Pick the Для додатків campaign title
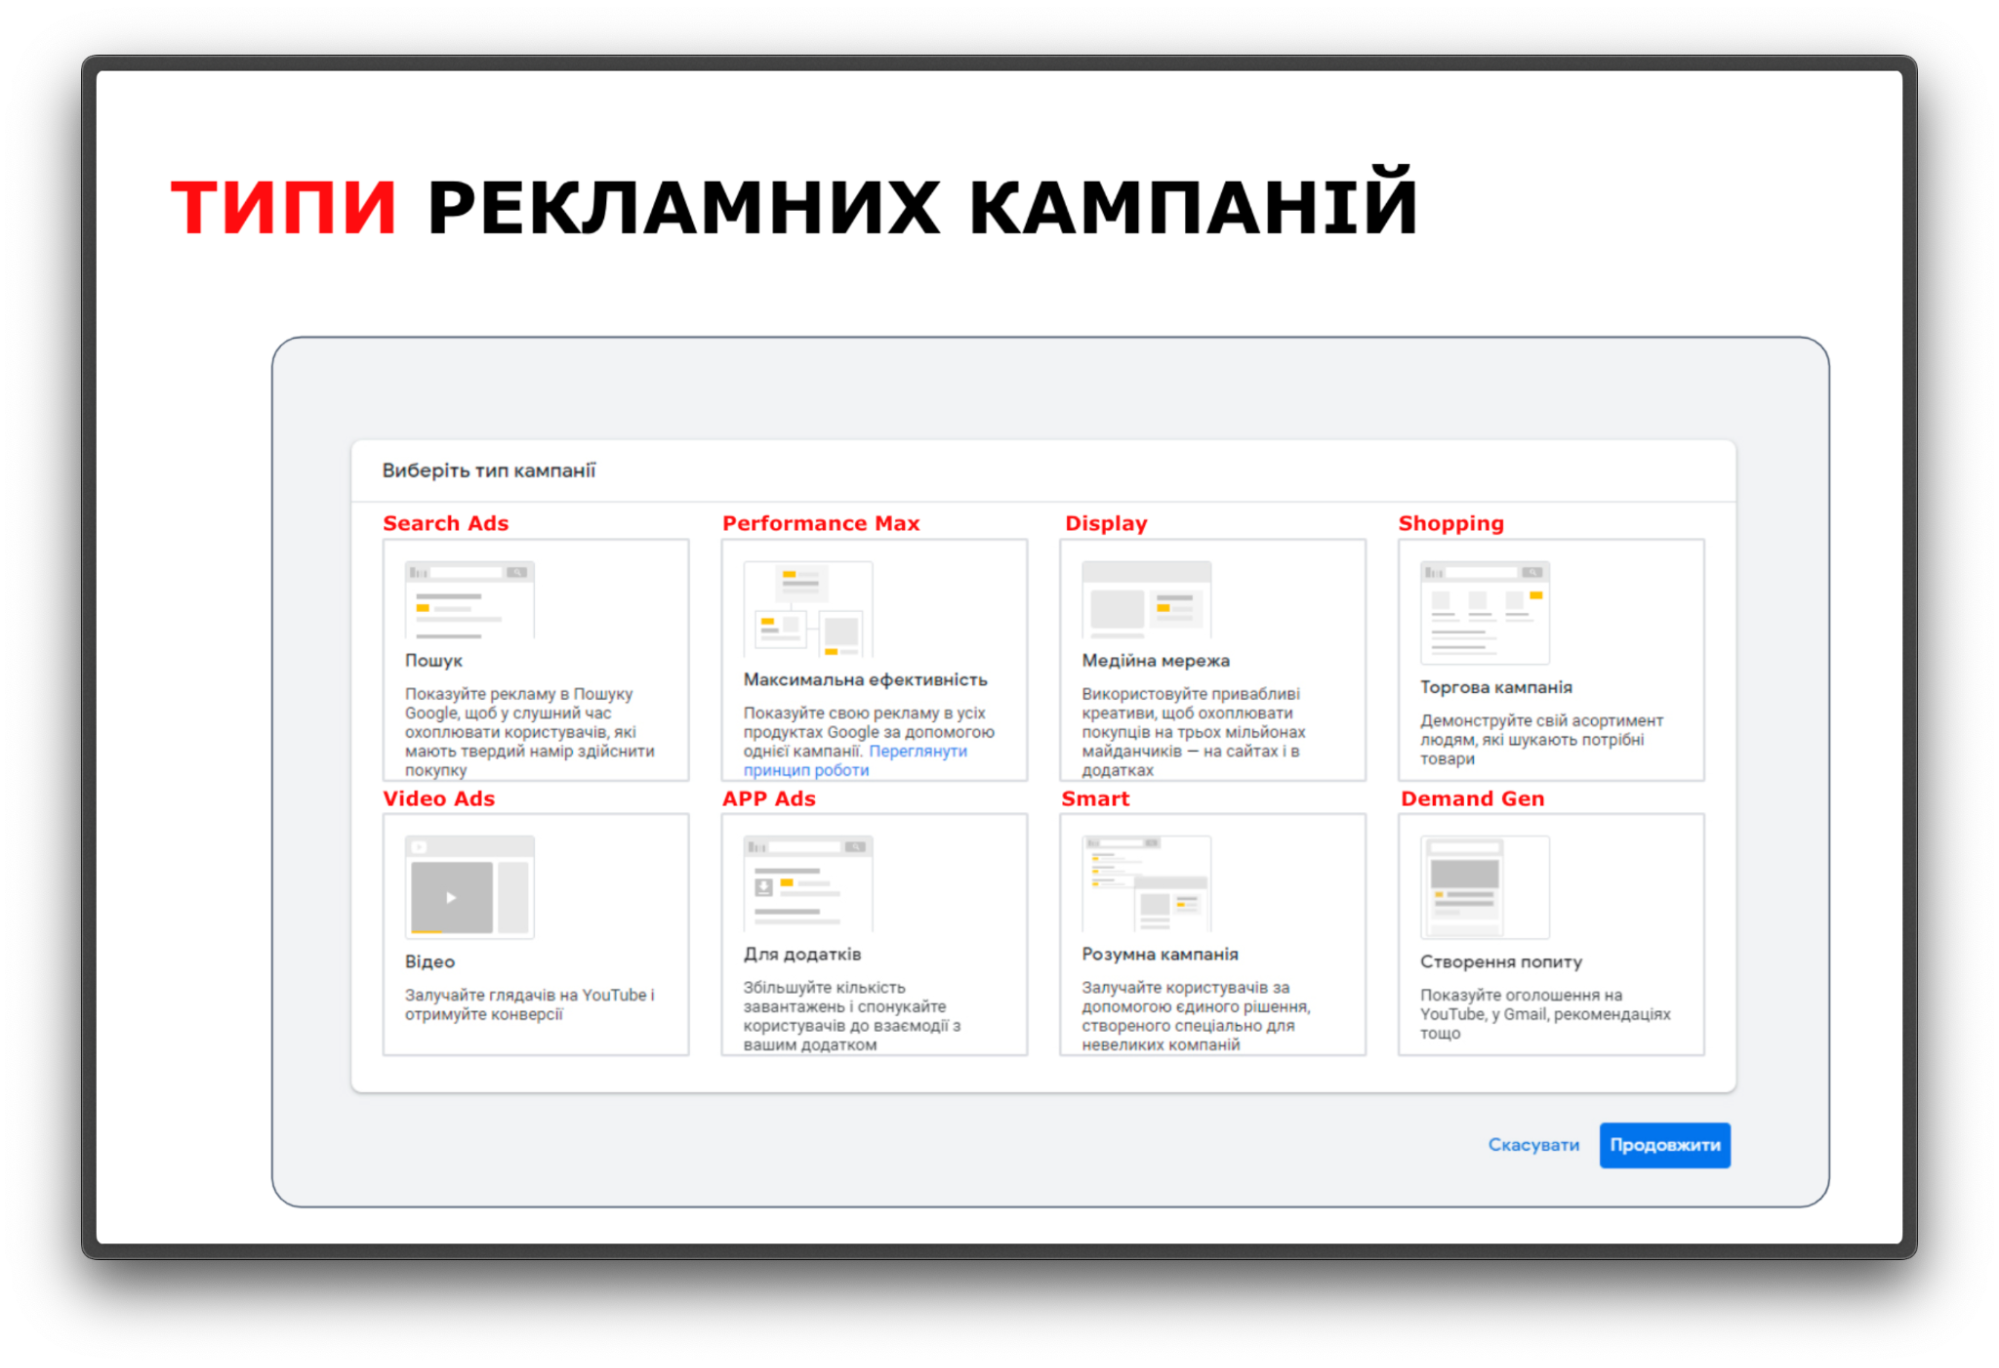 801,955
